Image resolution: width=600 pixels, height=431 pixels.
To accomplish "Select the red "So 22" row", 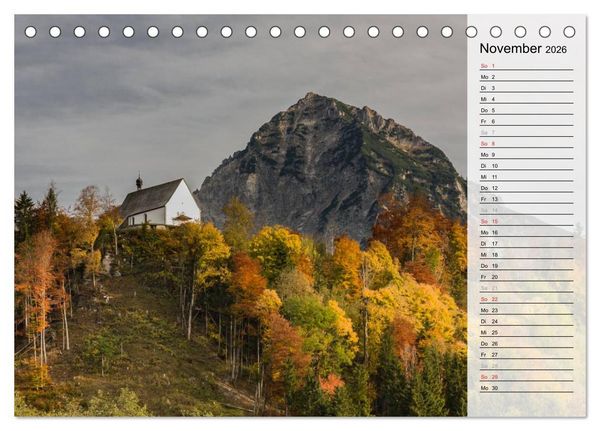I will tap(527, 299).
